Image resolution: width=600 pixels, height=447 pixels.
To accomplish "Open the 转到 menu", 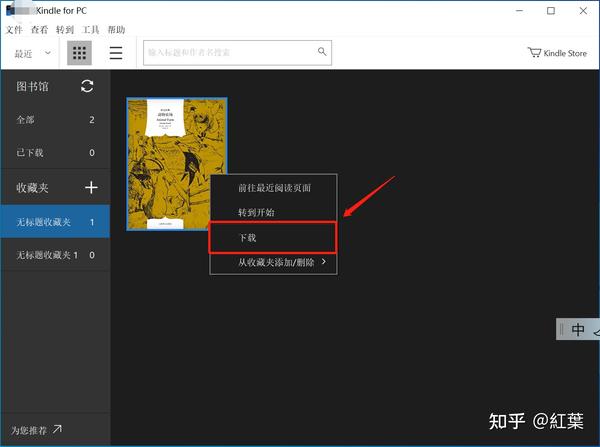I will (65, 30).
